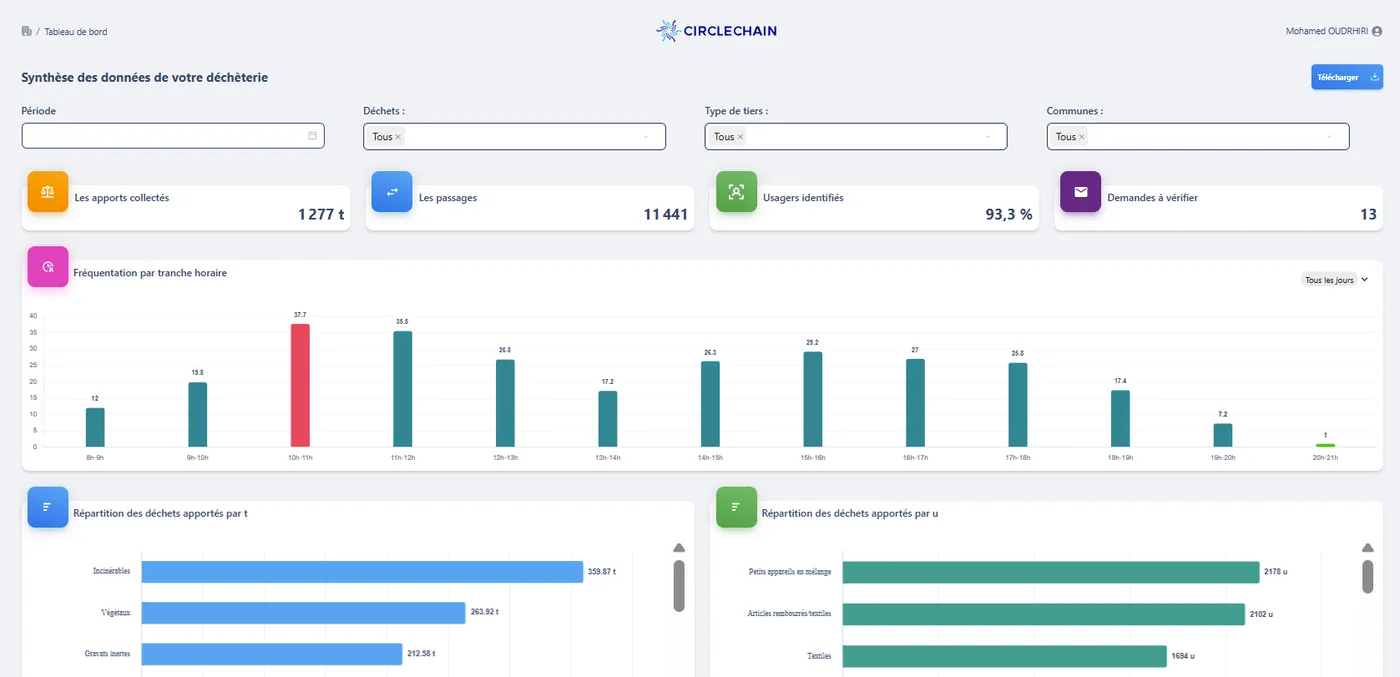This screenshot has height=677, width=1400.
Task: Click the green bar-chart icon for déchets par u
Action: coord(736,507)
